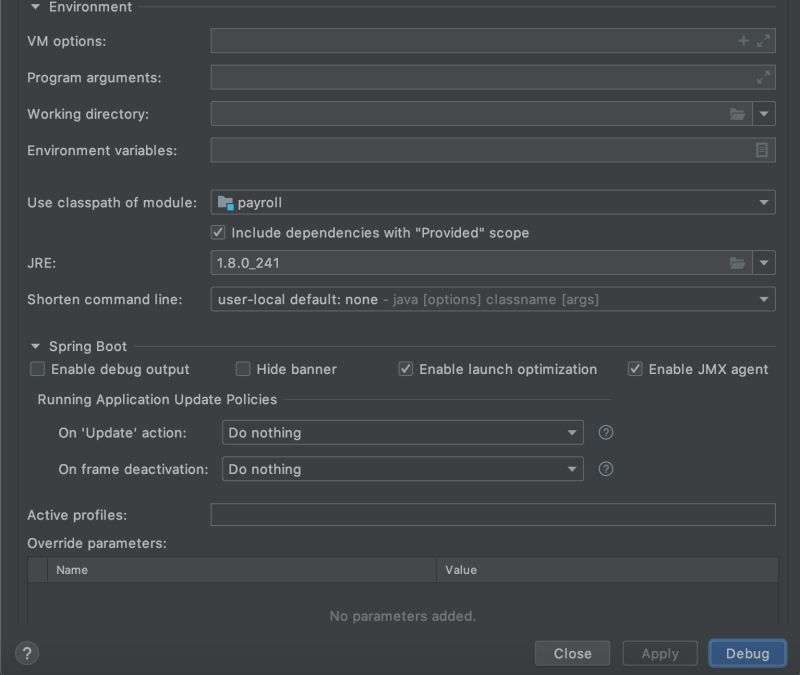Enable the 'Hide banner' option
The width and height of the screenshot is (800, 675).
point(242,368)
